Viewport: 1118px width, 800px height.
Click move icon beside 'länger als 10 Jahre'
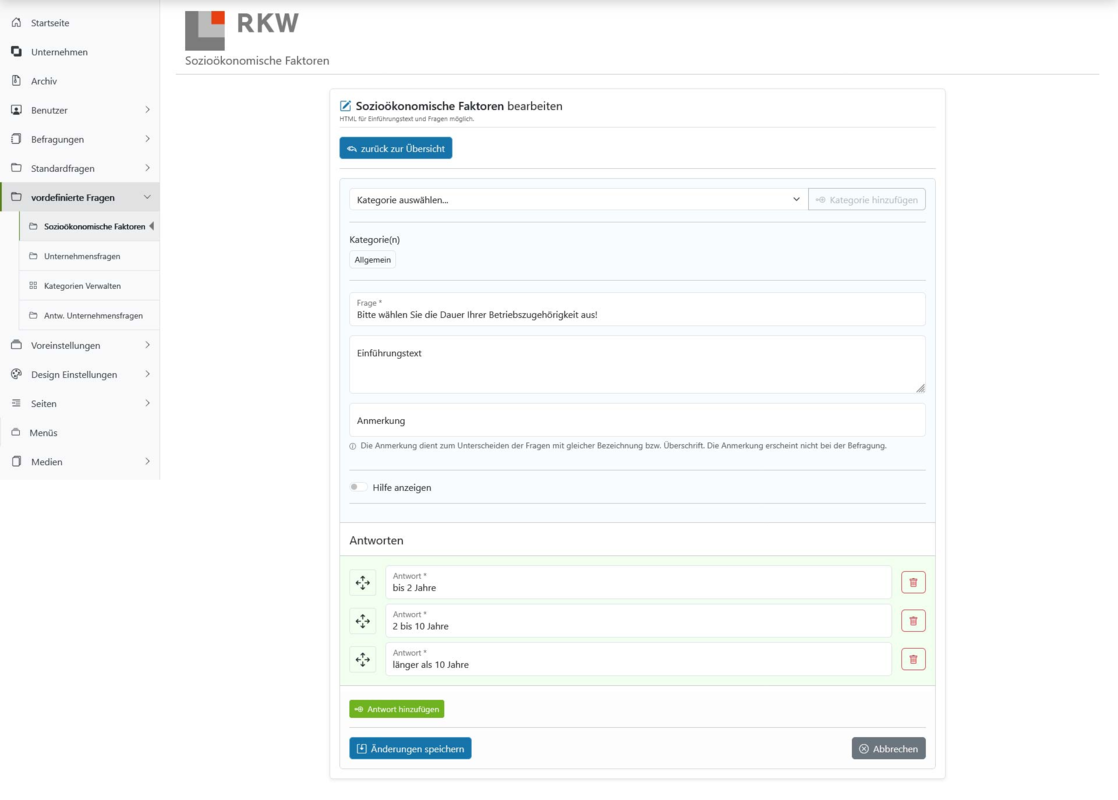pyautogui.click(x=362, y=660)
